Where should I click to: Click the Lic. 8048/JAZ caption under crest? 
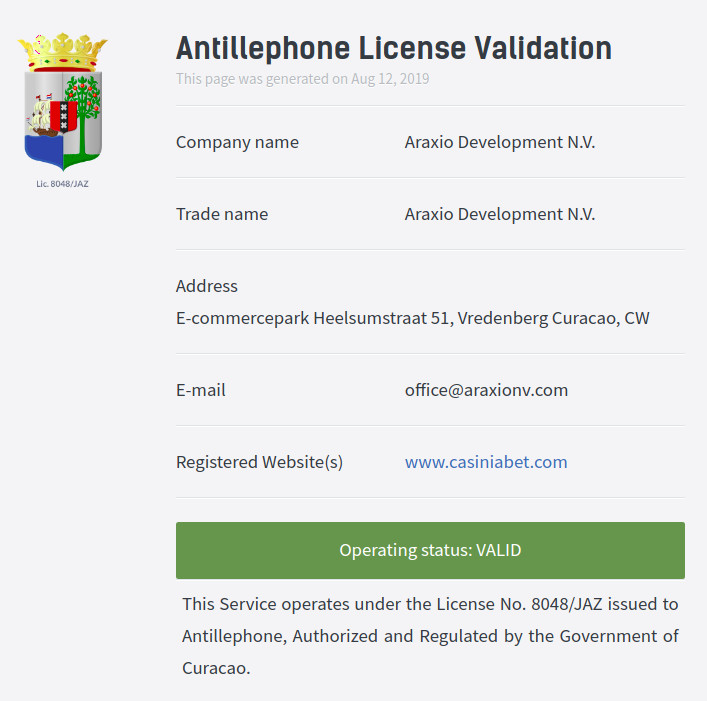tap(62, 184)
